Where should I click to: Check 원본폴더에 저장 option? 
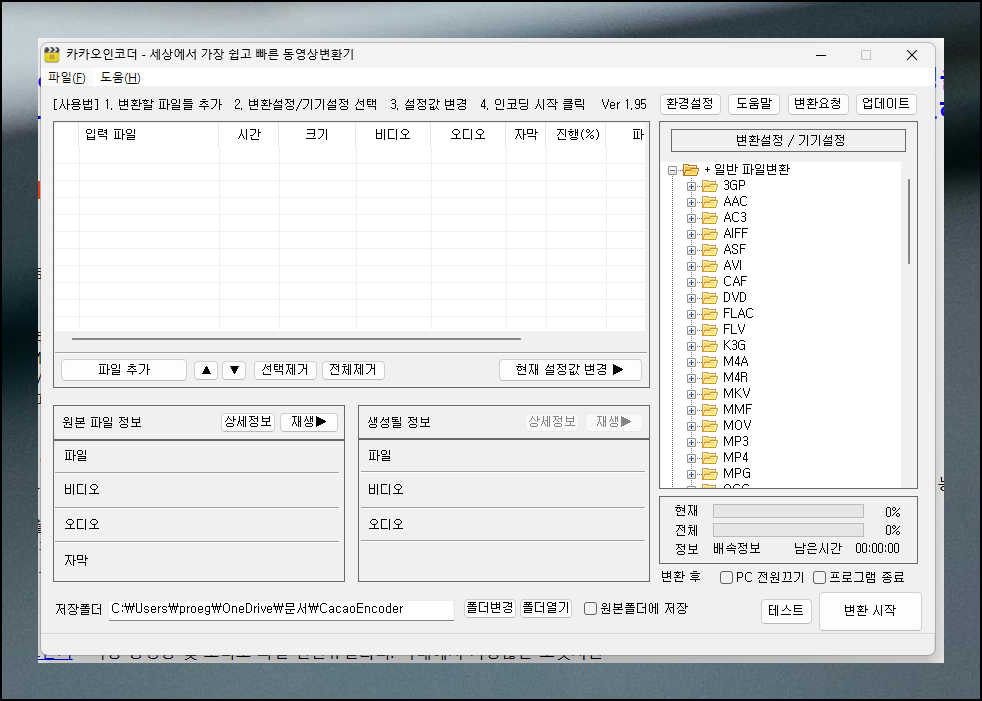point(590,608)
